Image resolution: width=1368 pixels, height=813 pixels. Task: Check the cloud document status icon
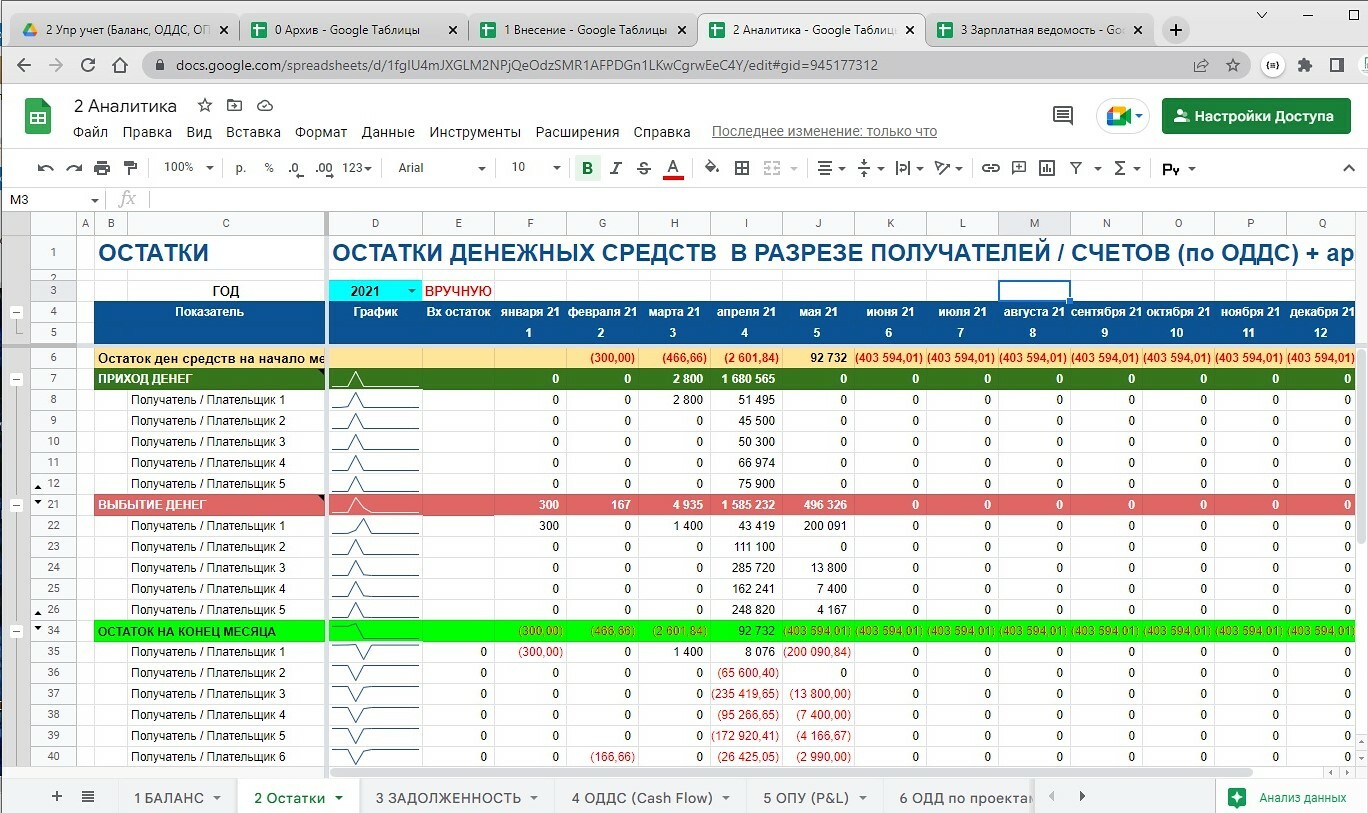265,106
